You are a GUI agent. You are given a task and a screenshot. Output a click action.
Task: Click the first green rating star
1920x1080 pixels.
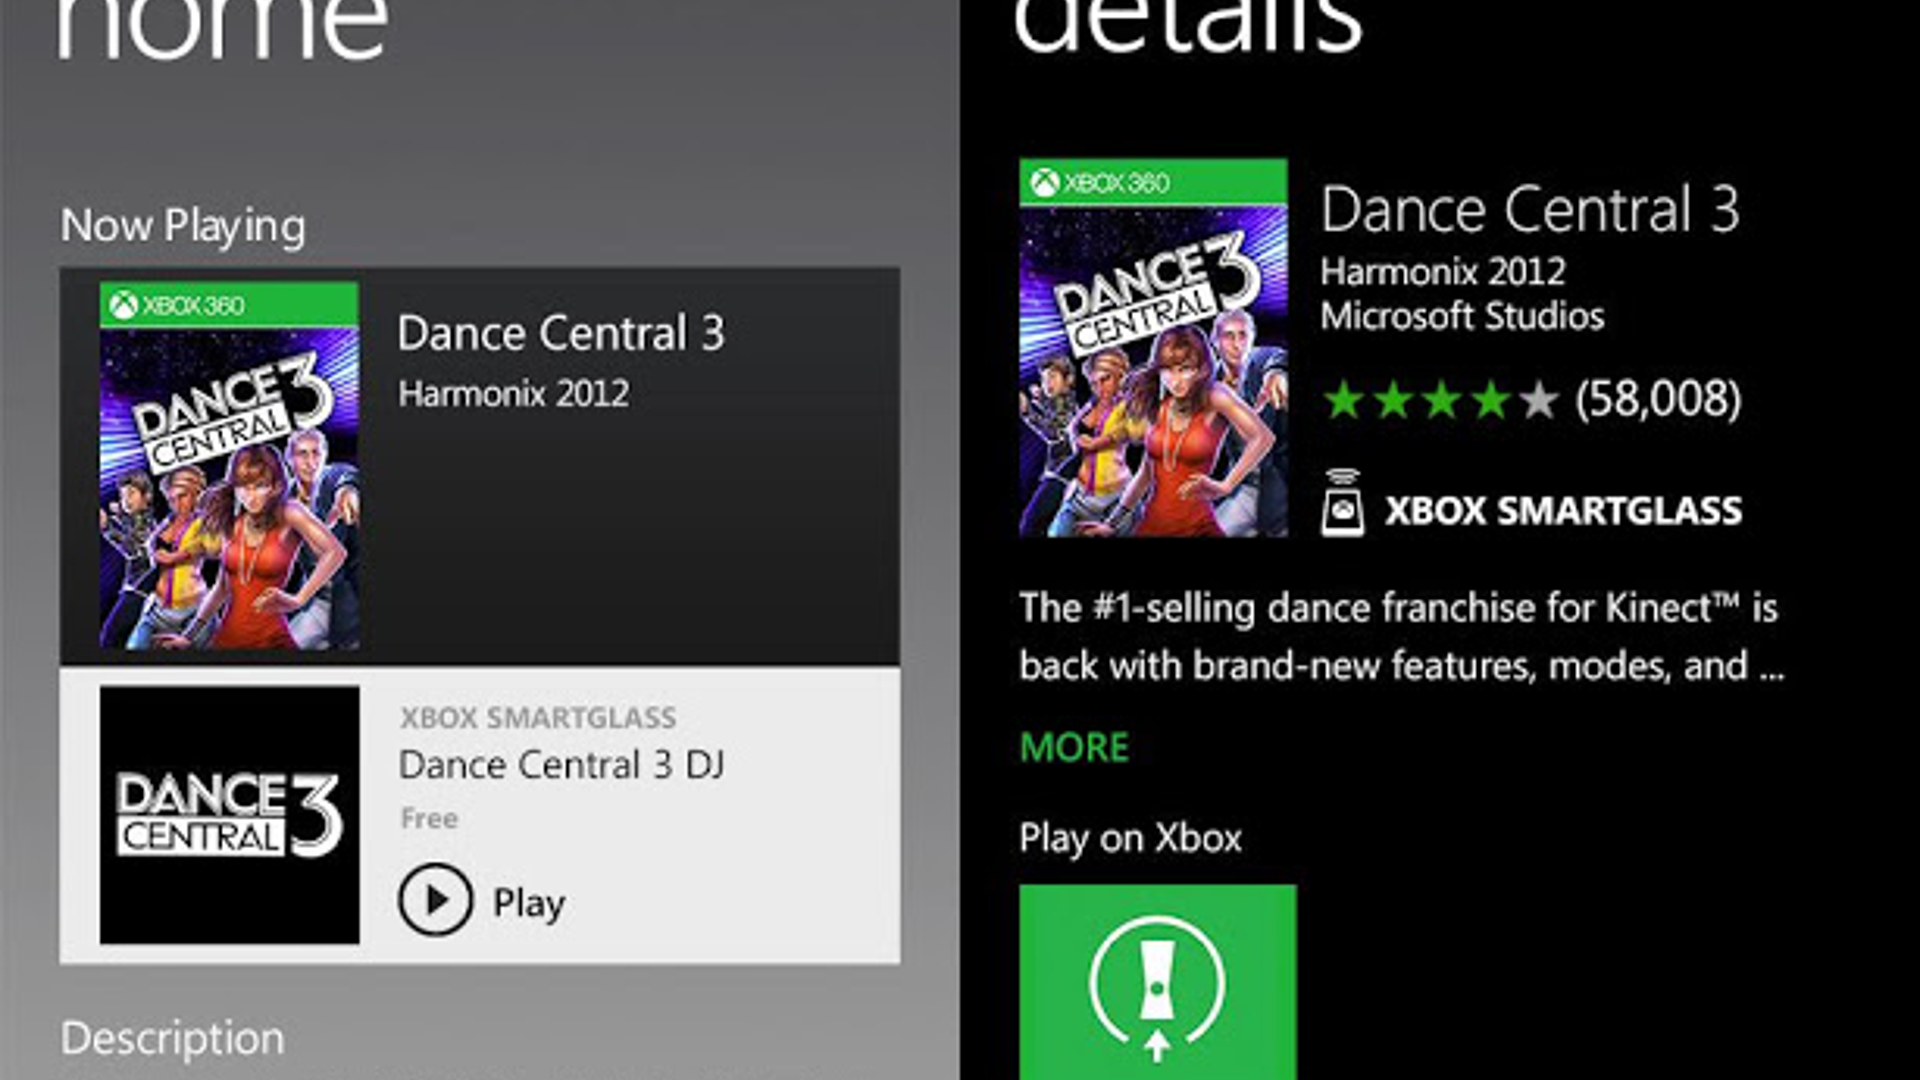point(1342,399)
